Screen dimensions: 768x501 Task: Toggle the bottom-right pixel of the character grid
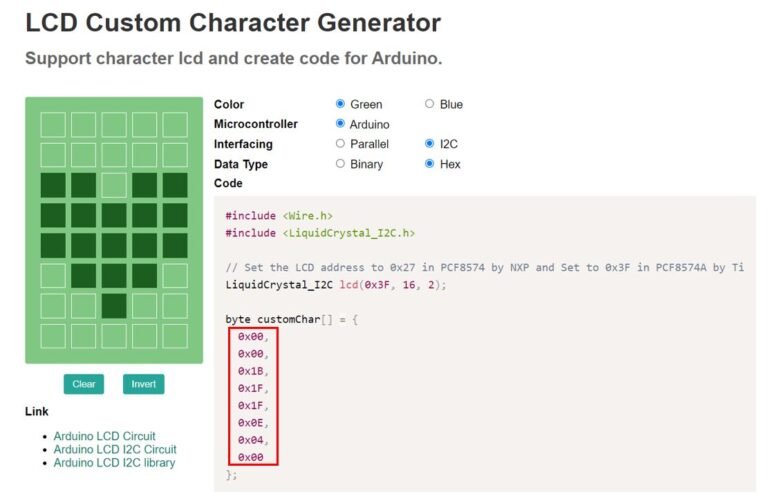pos(175,336)
